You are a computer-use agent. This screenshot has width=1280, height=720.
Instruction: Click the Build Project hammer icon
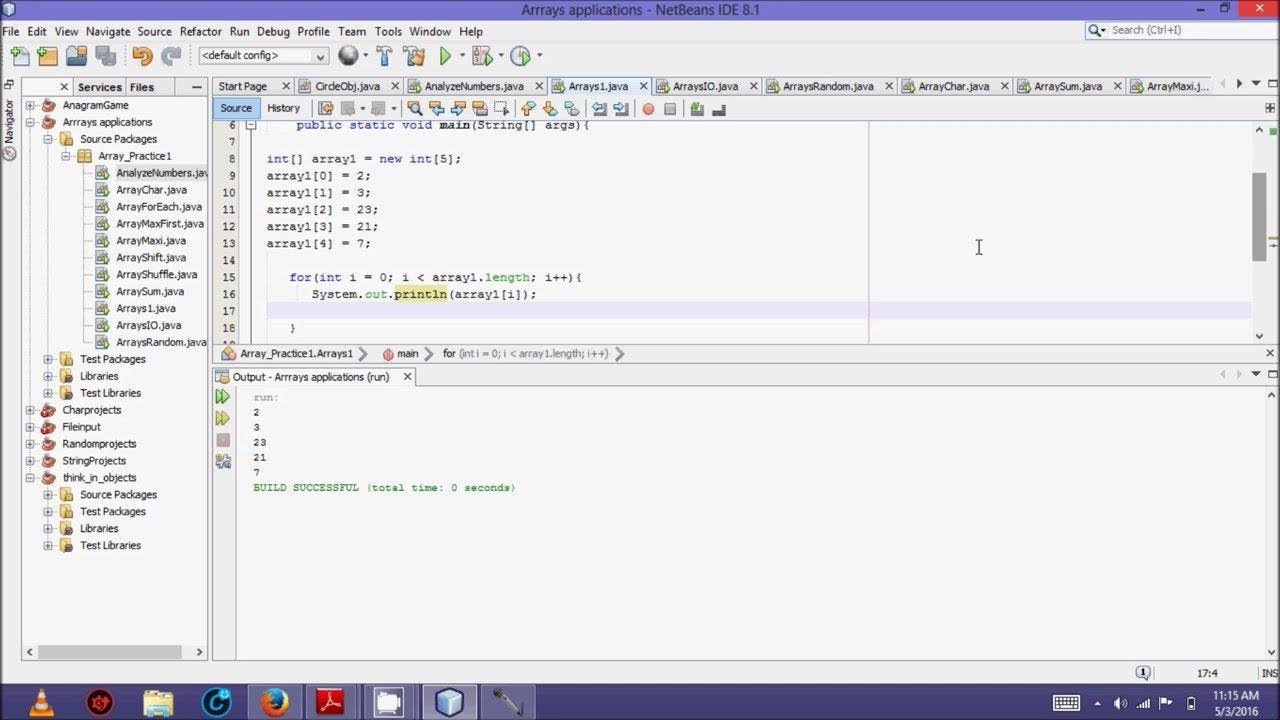click(384, 56)
